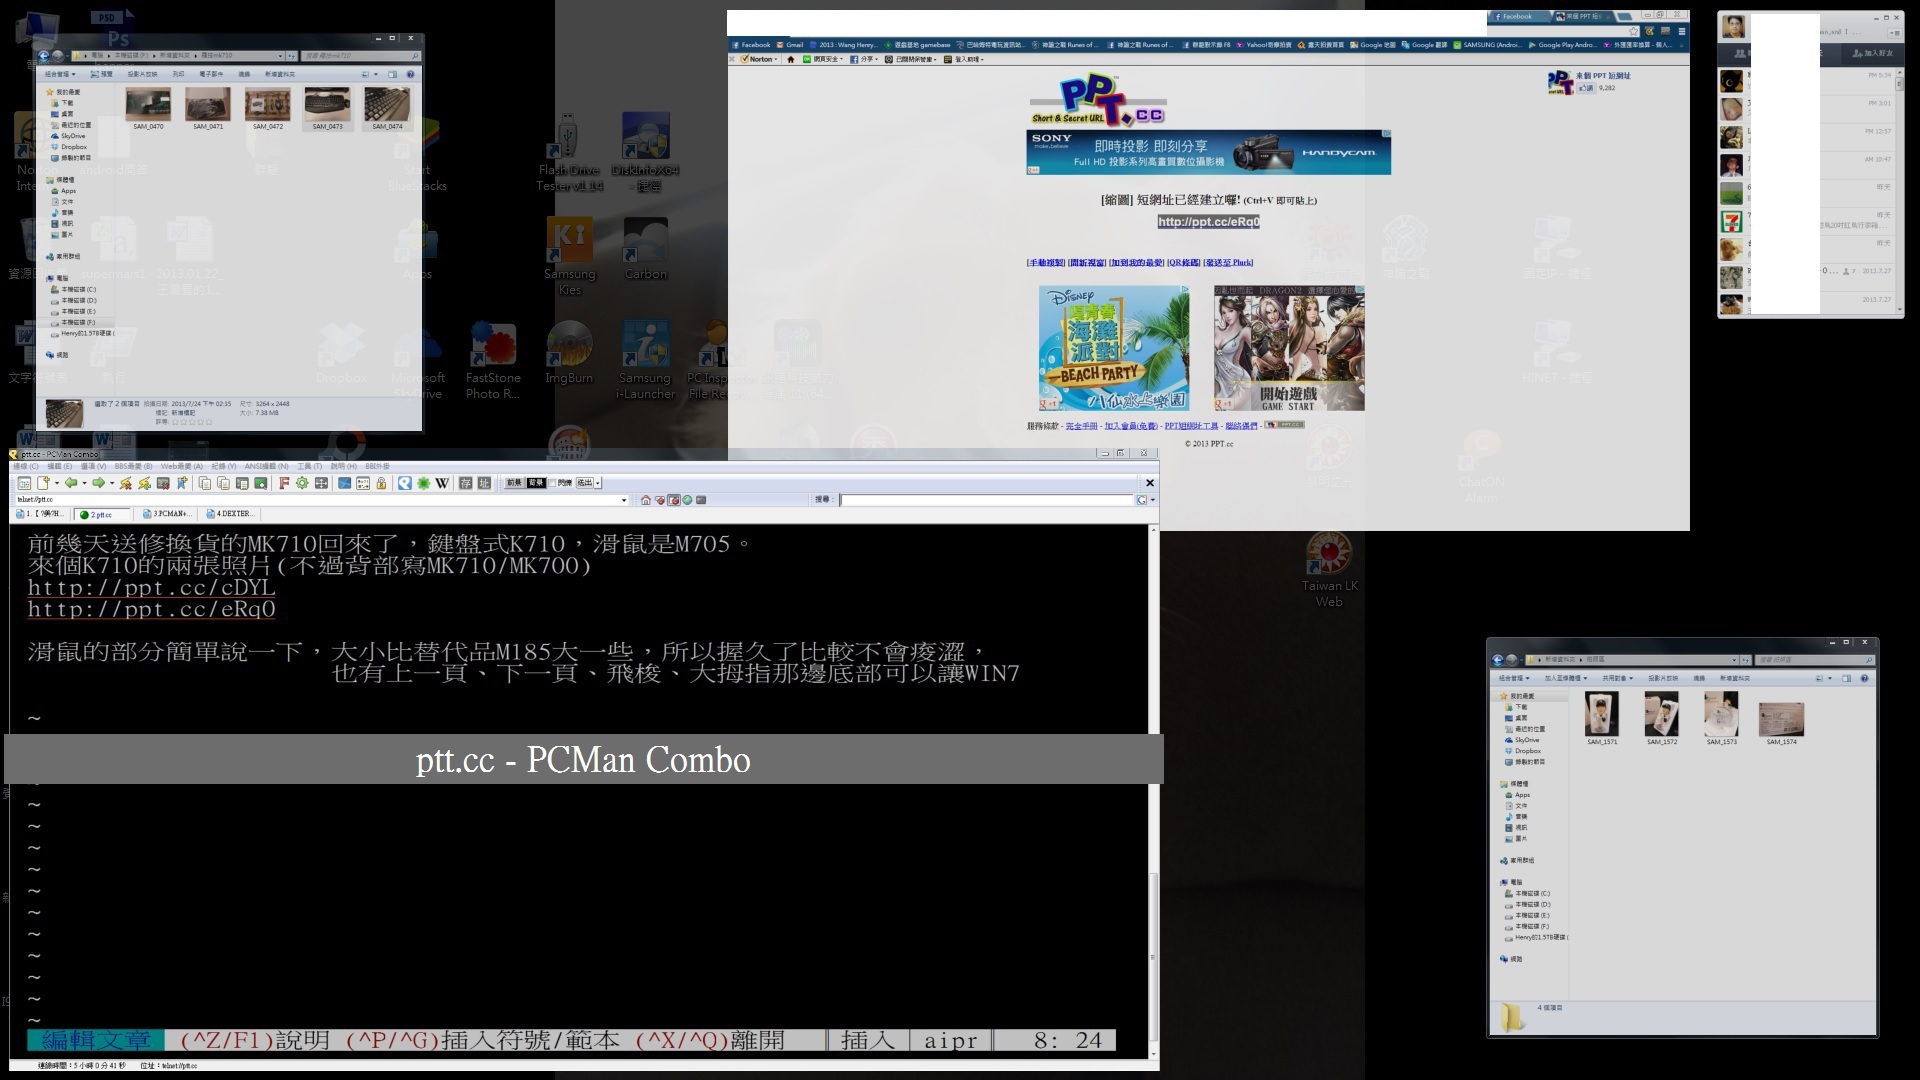Click the FastStone Photo Resizer desktop icon

(493, 360)
